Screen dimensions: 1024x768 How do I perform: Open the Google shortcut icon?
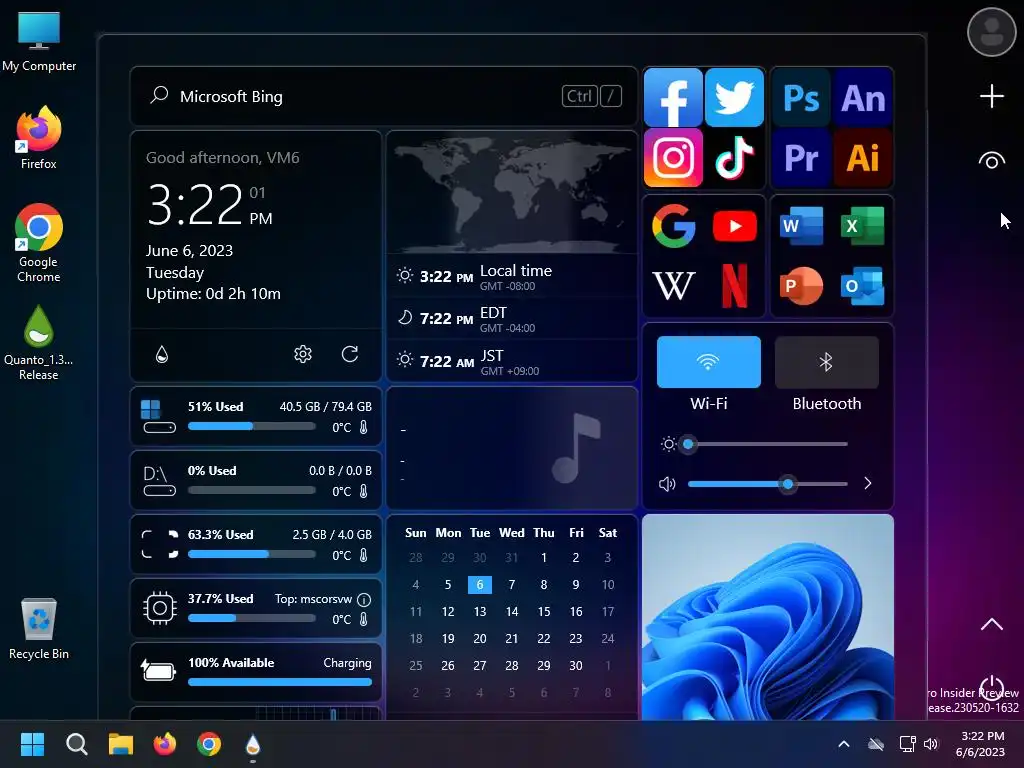click(673, 226)
